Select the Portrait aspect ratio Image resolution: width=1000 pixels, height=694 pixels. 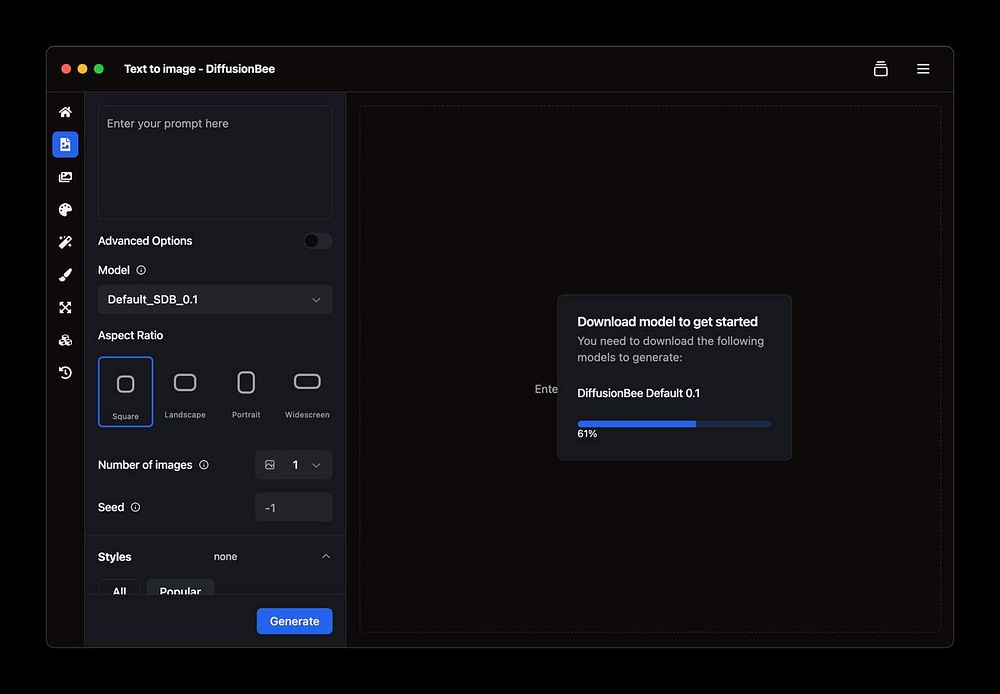pos(246,392)
